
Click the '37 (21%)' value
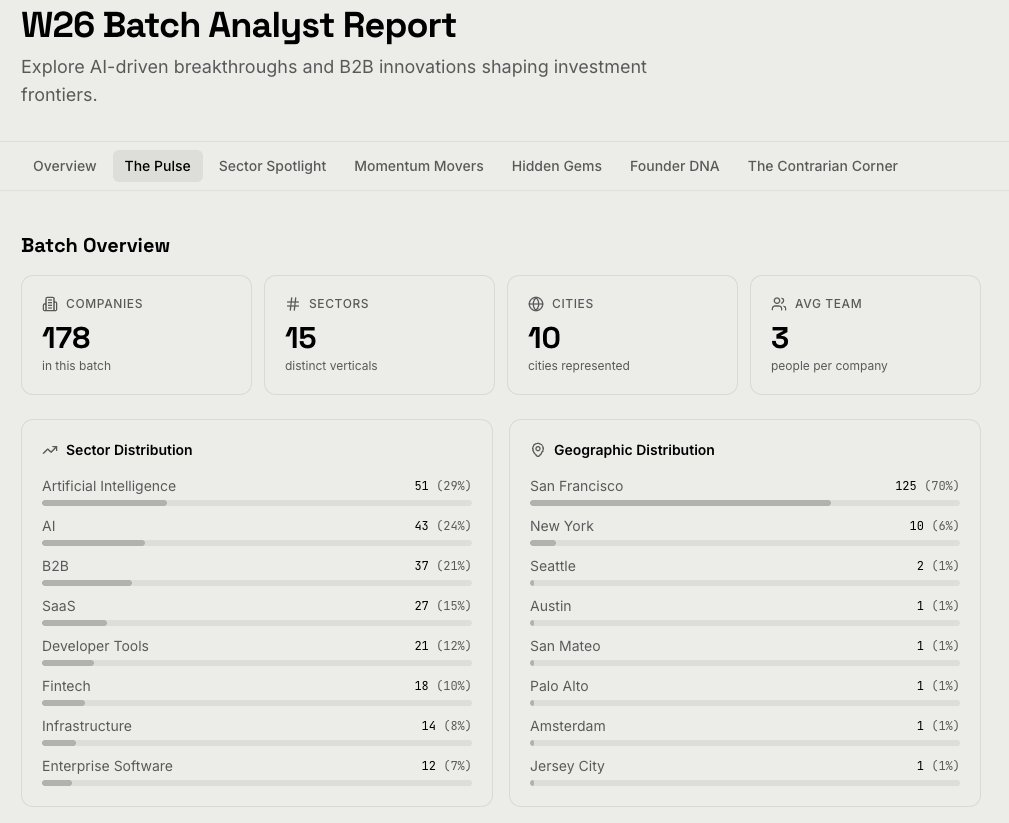tap(443, 565)
